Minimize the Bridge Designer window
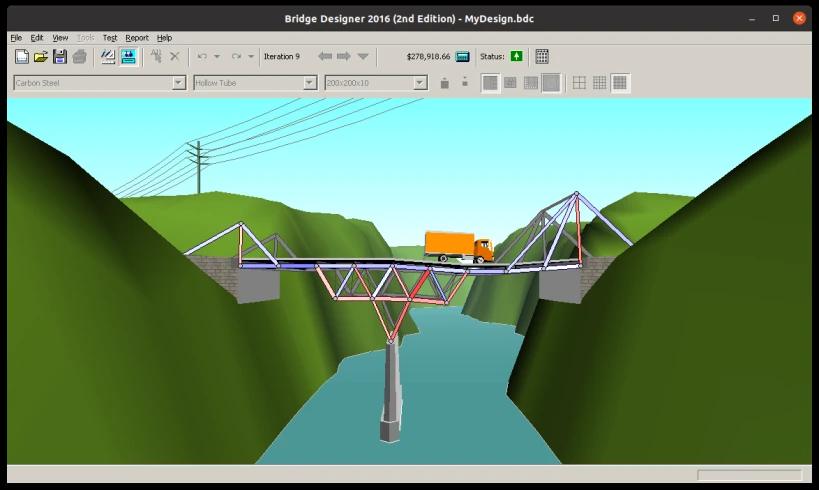Image resolution: width=819 pixels, height=490 pixels. tap(752, 18)
